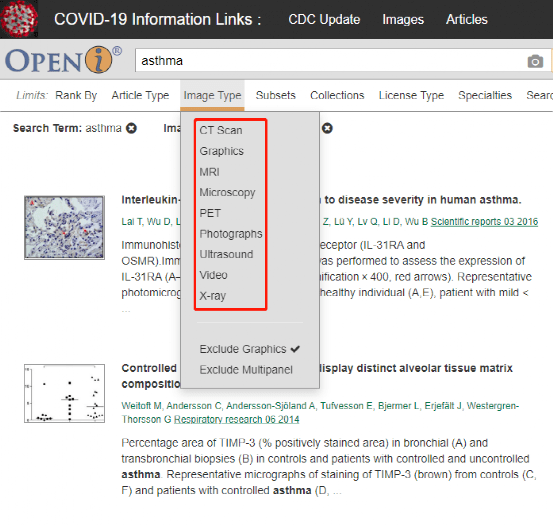Open Scientific reports 03 2016 journal link
553x526 pixels.
[x=484, y=222]
